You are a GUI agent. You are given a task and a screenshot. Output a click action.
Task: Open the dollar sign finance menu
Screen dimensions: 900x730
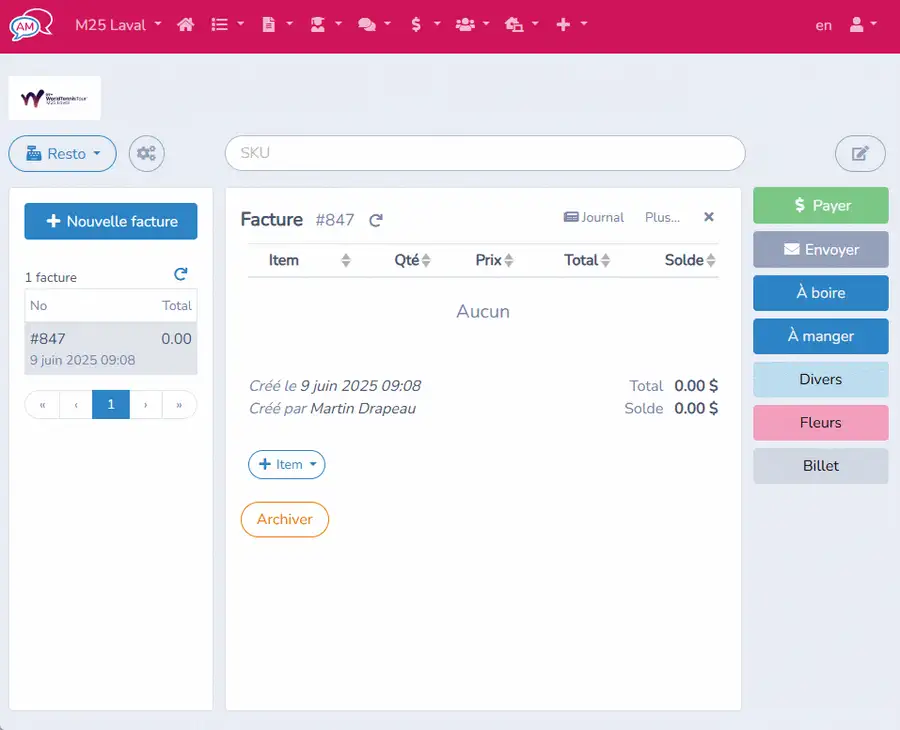click(x=425, y=25)
